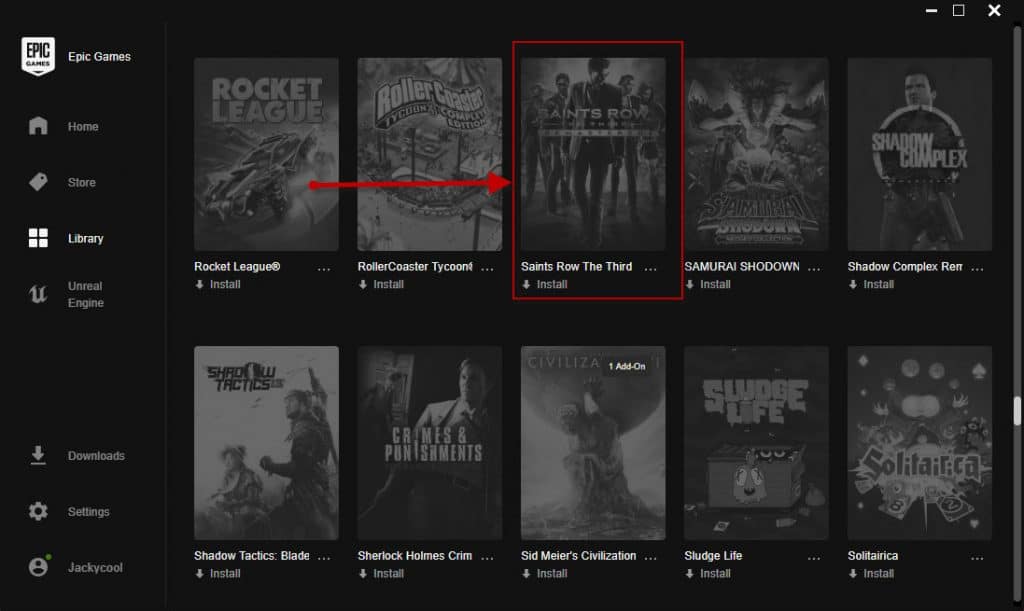This screenshot has width=1024, height=611.
Task: Install Sludge Life via Install text
Action: coord(715,573)
